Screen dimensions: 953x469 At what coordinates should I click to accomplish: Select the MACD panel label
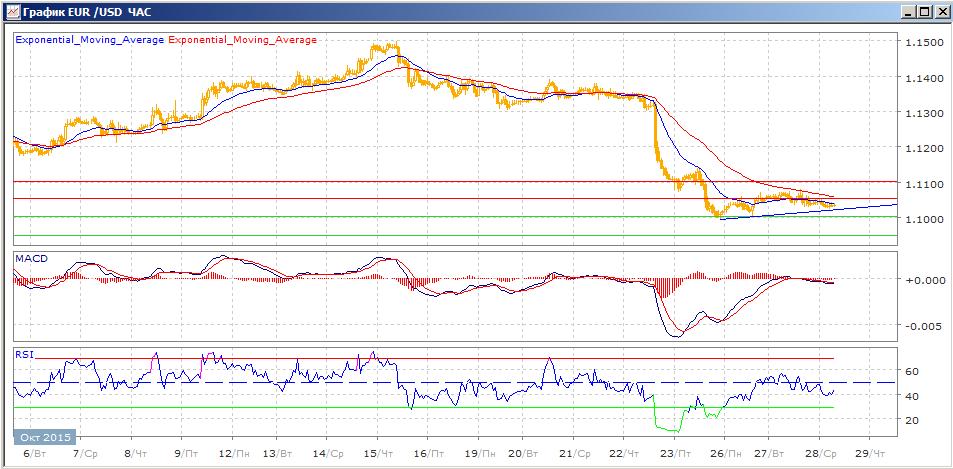31,258
